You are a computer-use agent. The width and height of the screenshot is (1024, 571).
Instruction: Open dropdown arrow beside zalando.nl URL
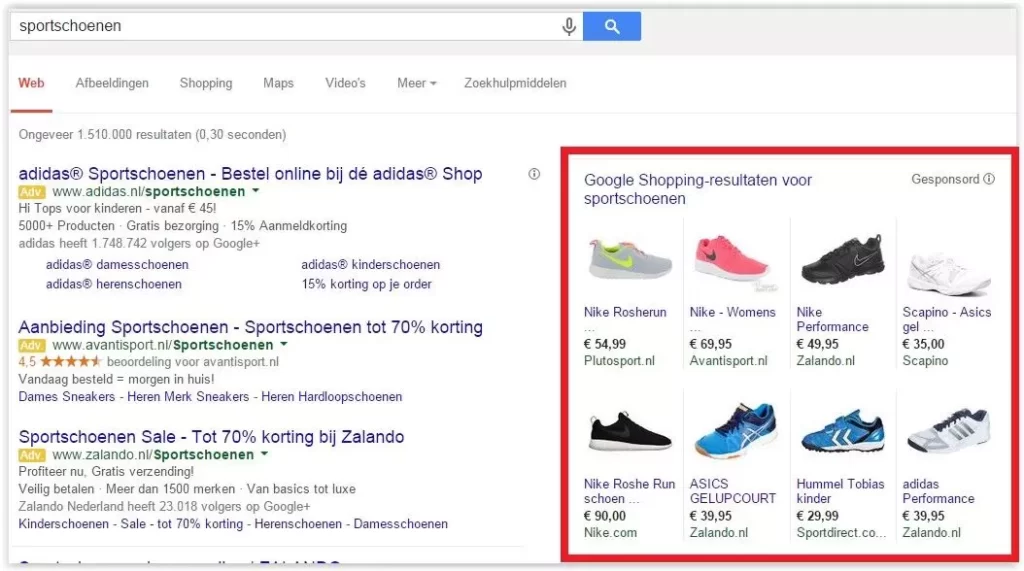264,454
